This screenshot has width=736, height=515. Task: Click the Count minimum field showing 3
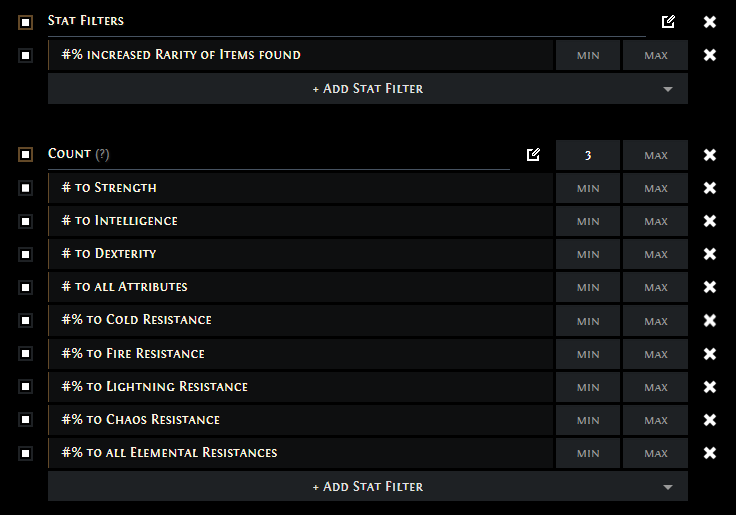click(x=588, y=155)
